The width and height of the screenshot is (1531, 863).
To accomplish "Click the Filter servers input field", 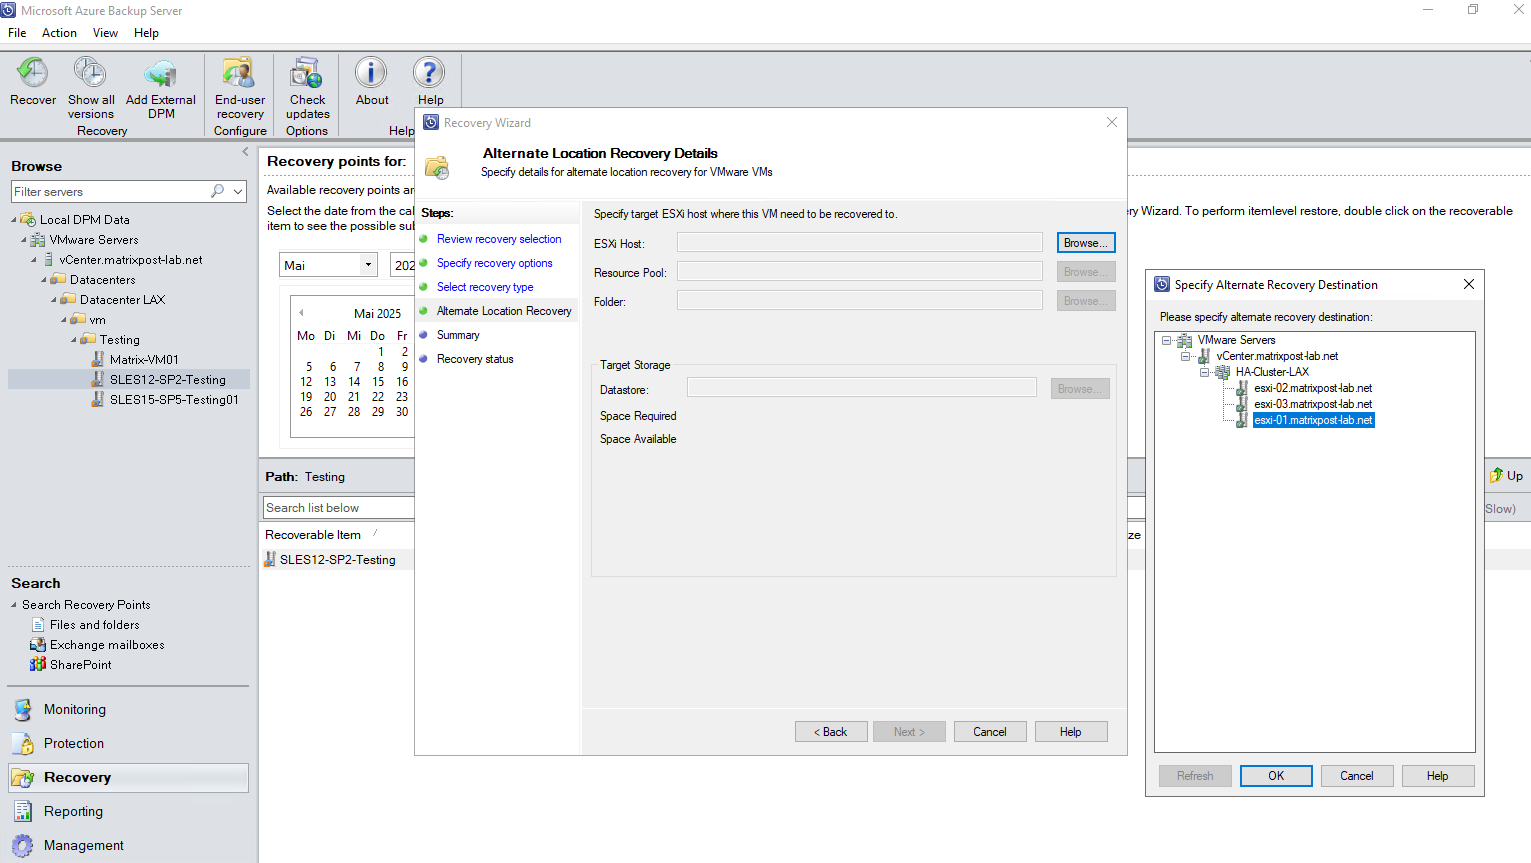I will click(110, 191).
